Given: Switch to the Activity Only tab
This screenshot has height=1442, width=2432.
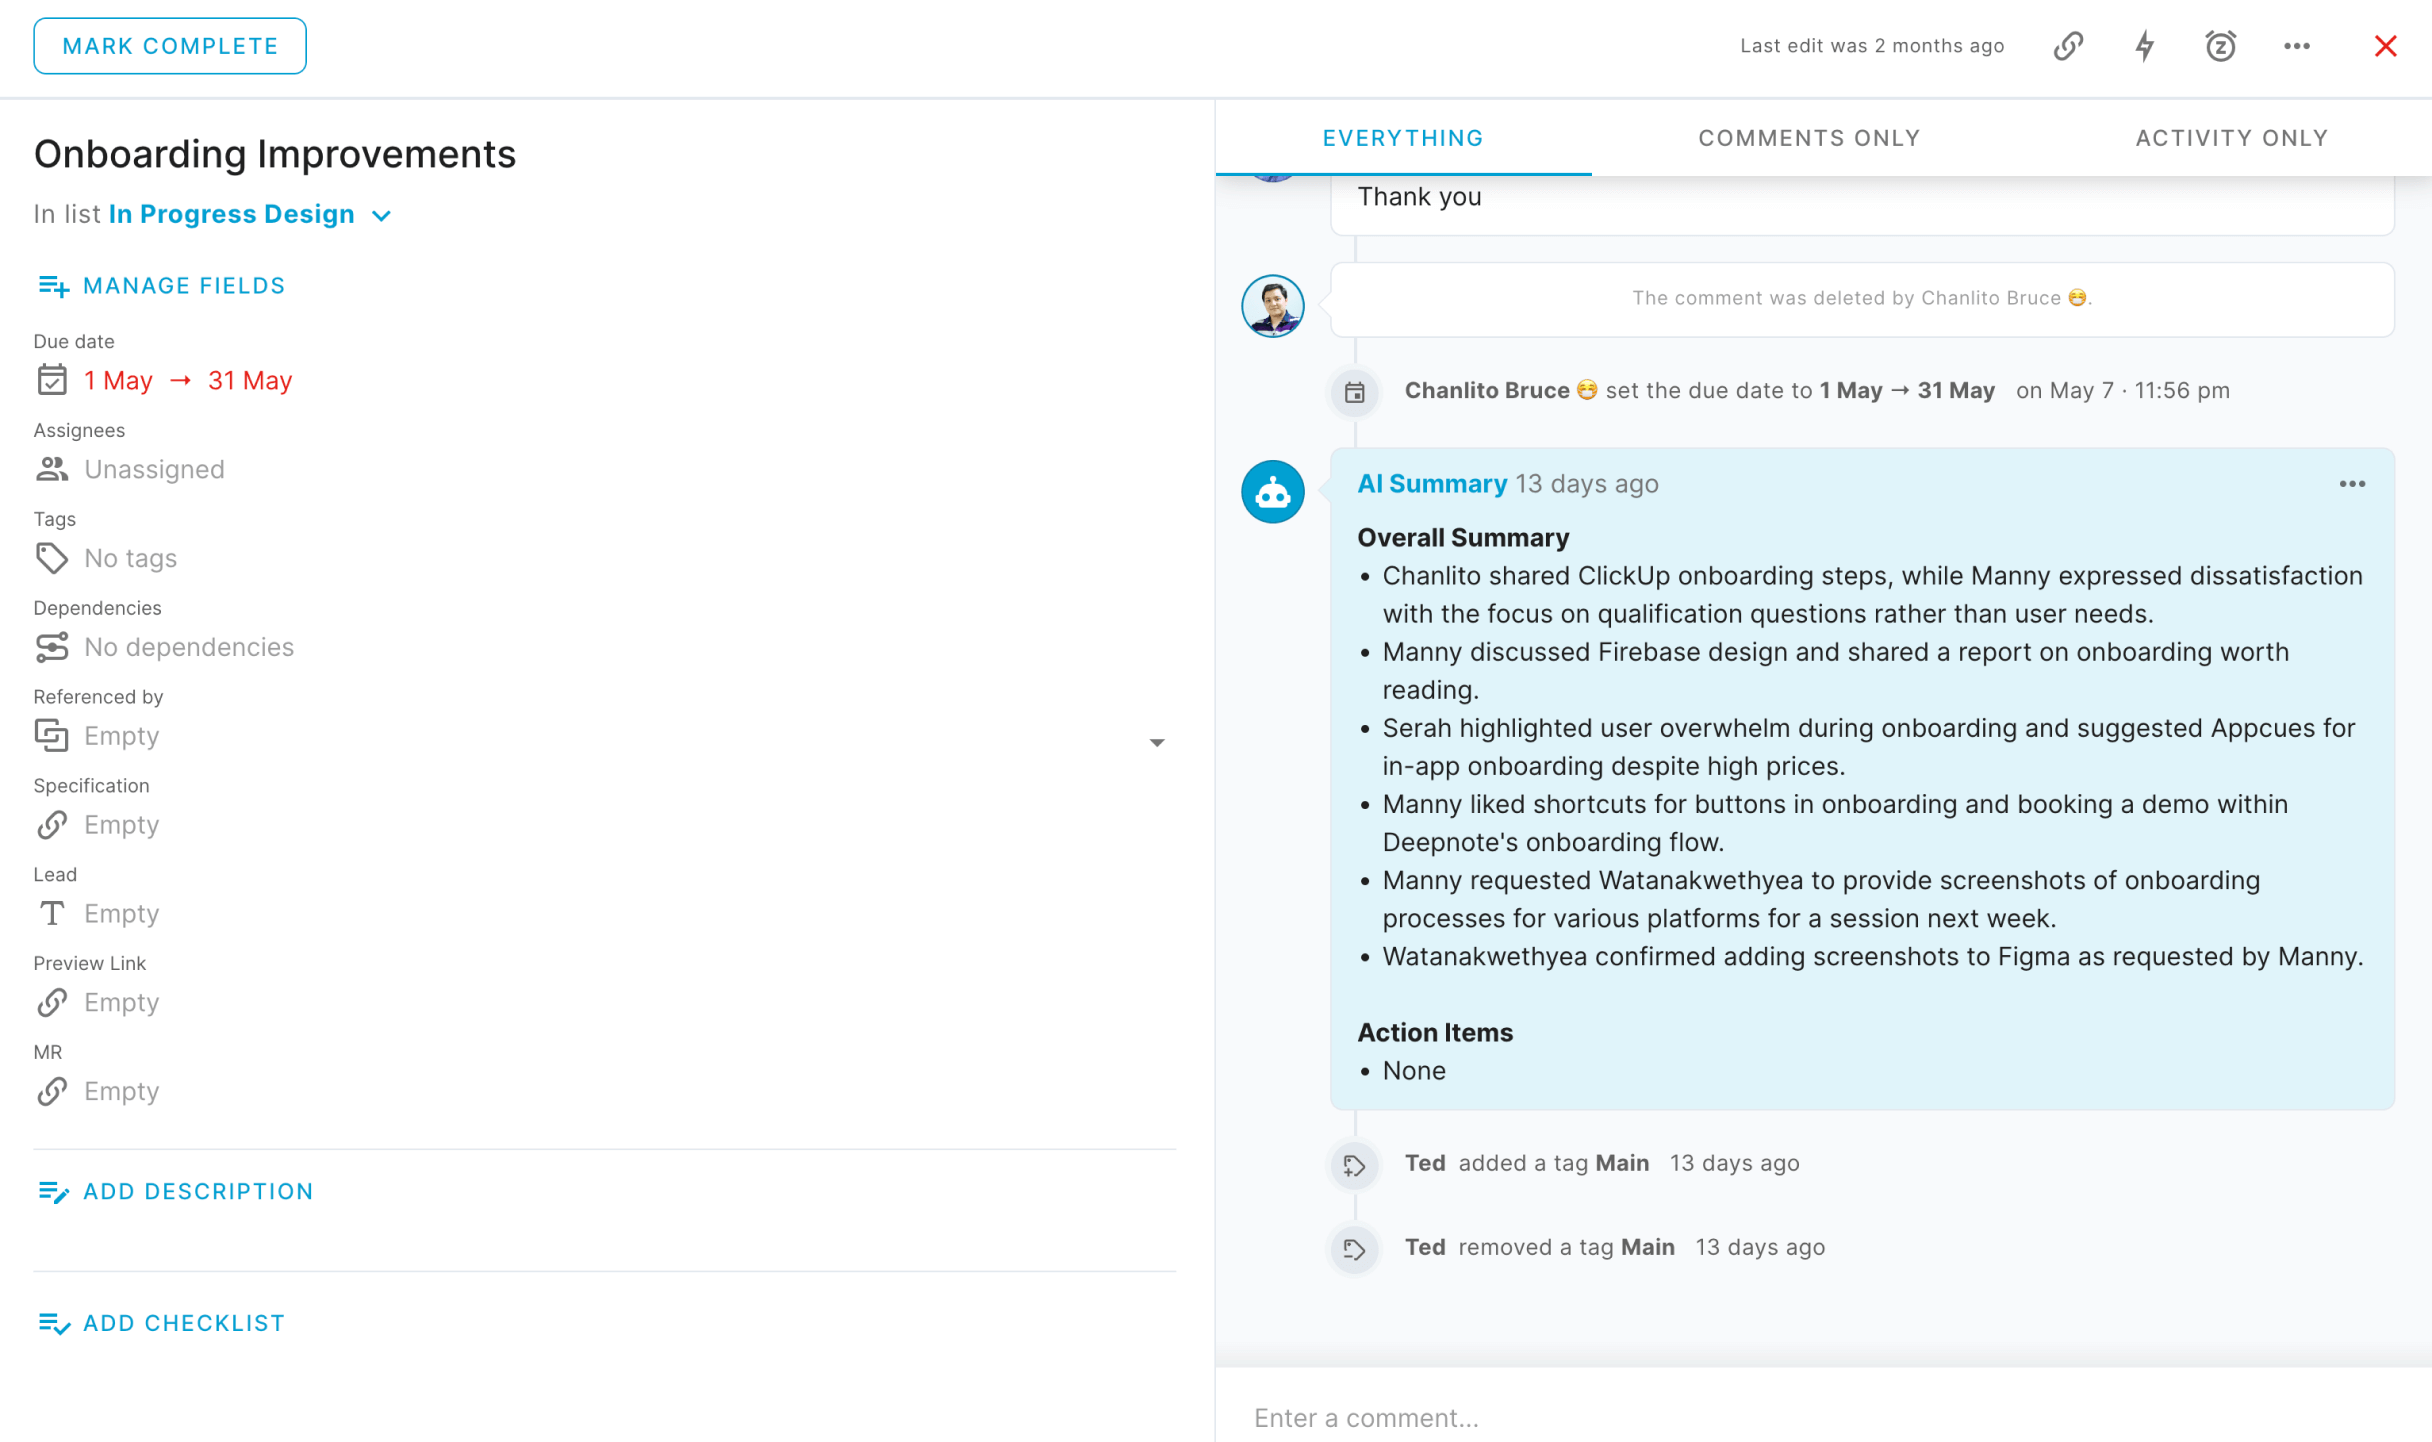Looking at the screenshot, I should coord(2232,138).
